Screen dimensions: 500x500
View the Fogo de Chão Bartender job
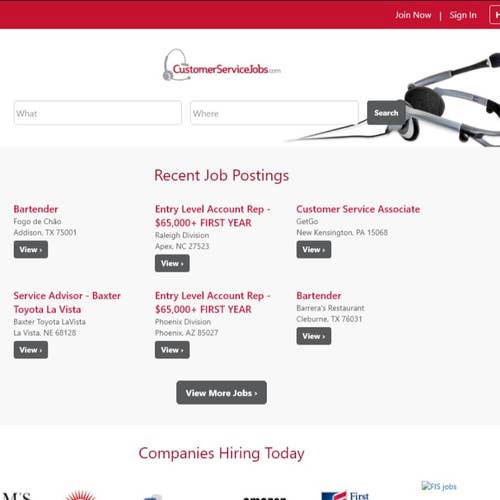[x=31, y=249]
